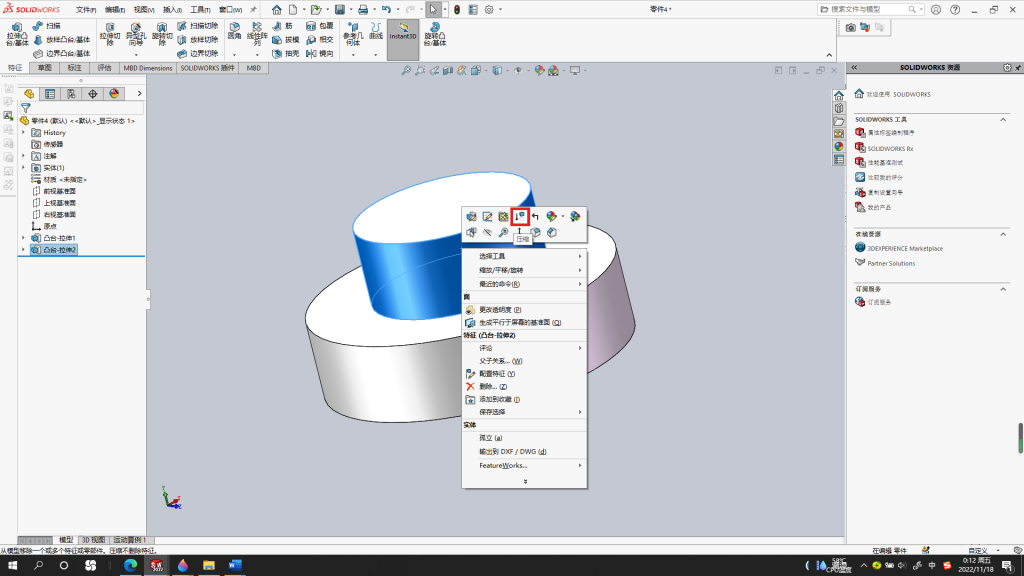Click the Swept Boss (扫描) tool
This screenshot has height=576, width=1024.
tap(46, 25)
